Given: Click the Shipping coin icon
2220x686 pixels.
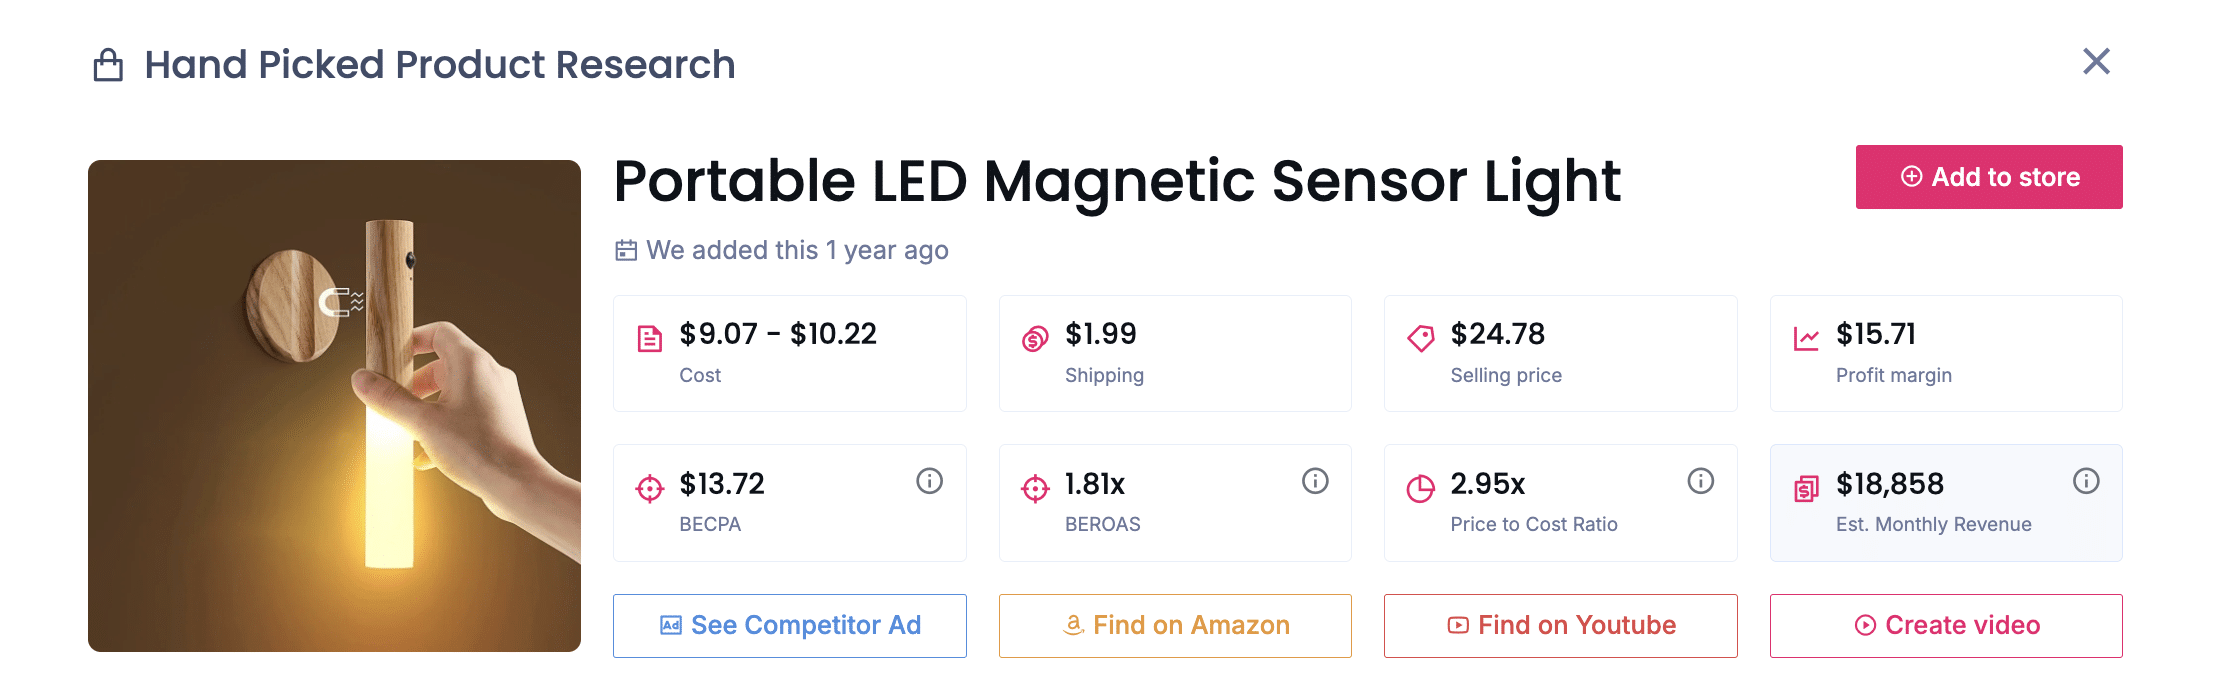Looking at the screenshot, I should click(1037, 336).
